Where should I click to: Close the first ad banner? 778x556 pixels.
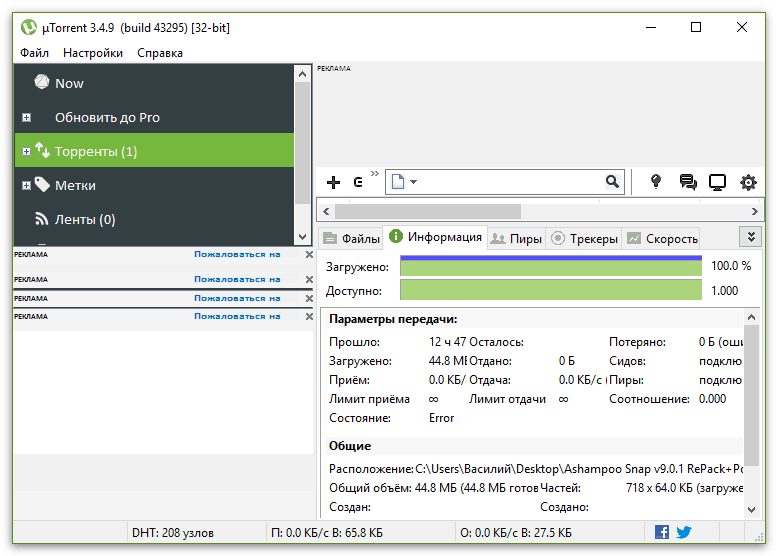(309, 254)
